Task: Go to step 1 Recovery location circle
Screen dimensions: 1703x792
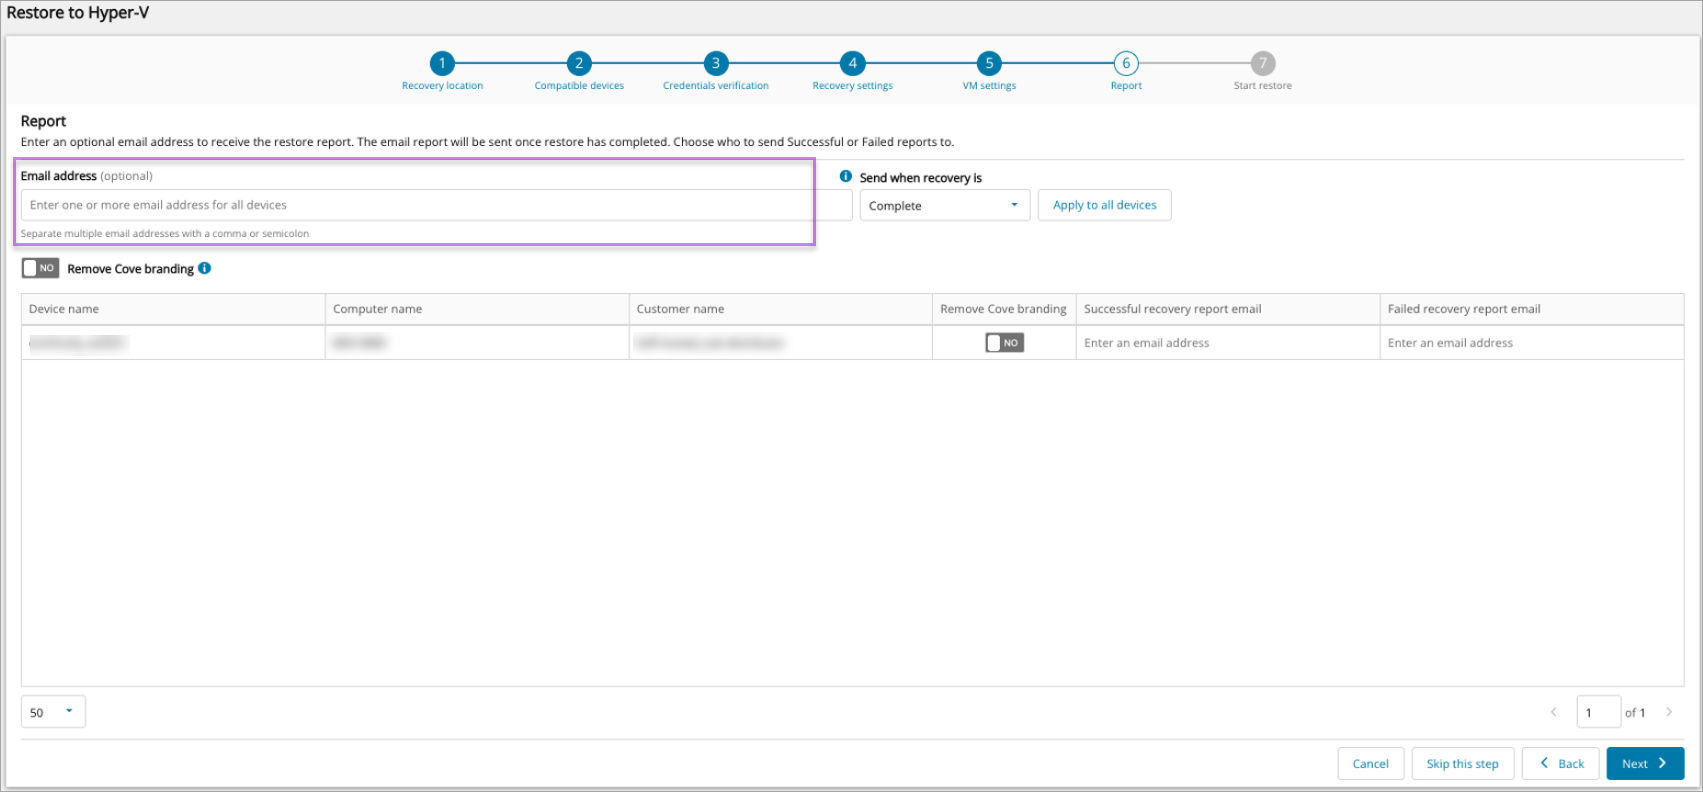Action: pyautogui.click(x=442, y=63)
